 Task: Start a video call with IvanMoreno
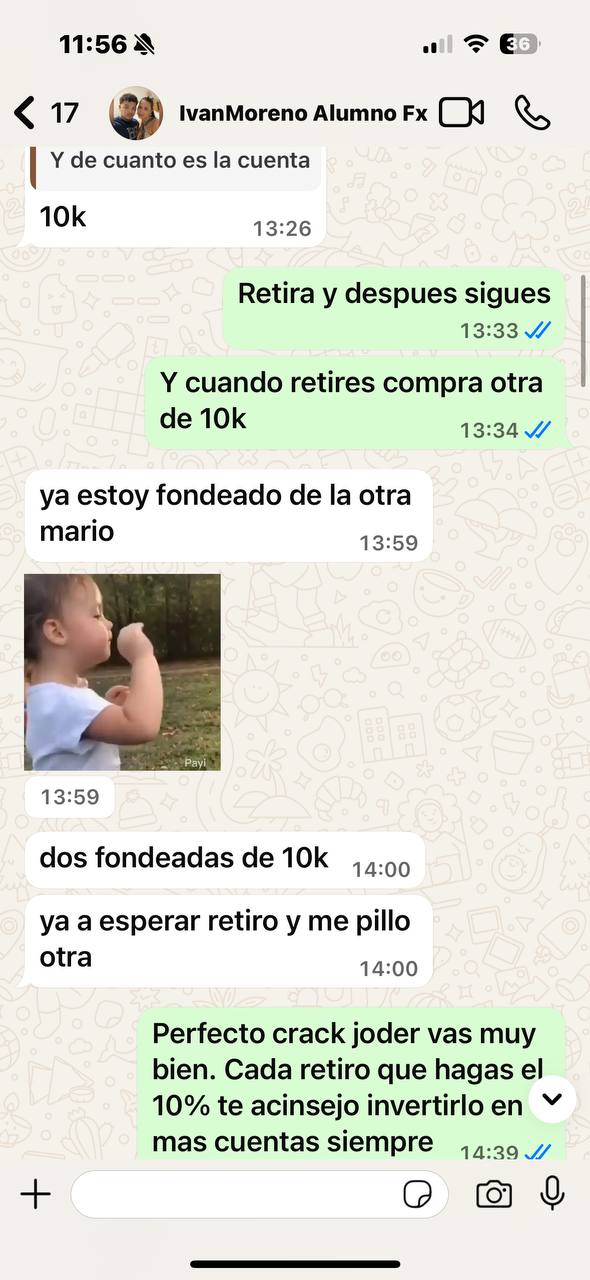click(x=462, y=113)
